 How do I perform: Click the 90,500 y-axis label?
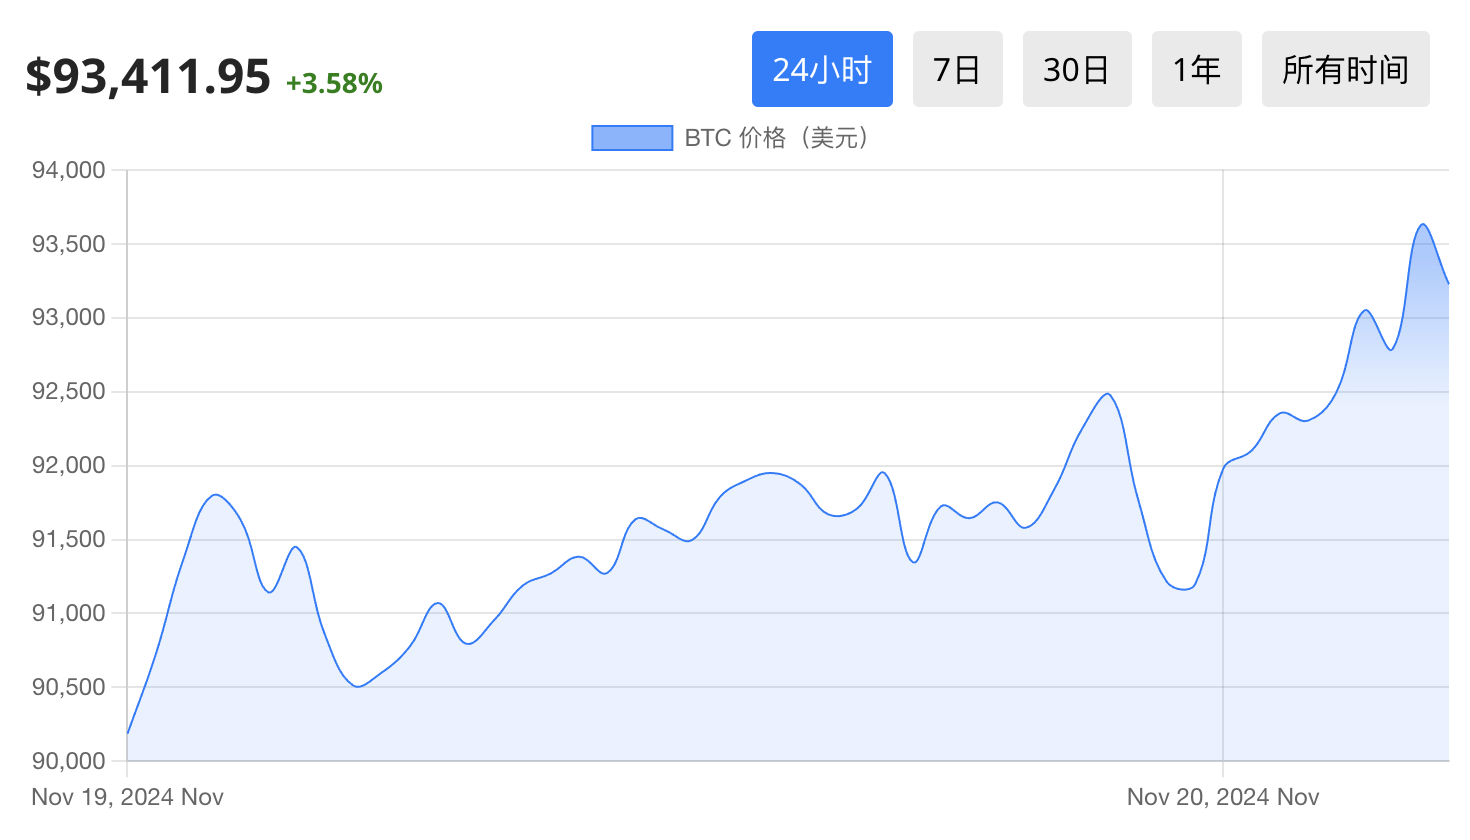[x=68, y=687]
